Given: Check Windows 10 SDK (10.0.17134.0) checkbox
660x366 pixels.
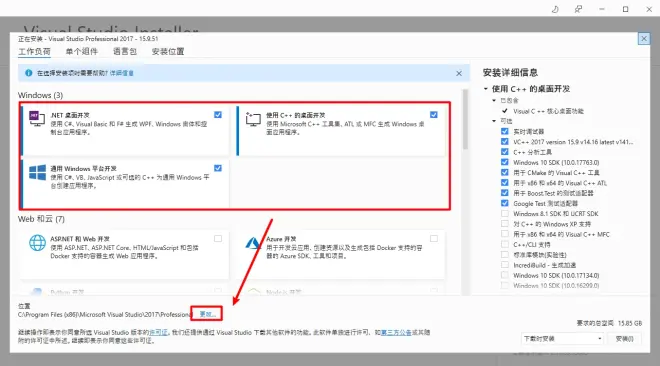Looking at the screenshot, I should point(505,275).
